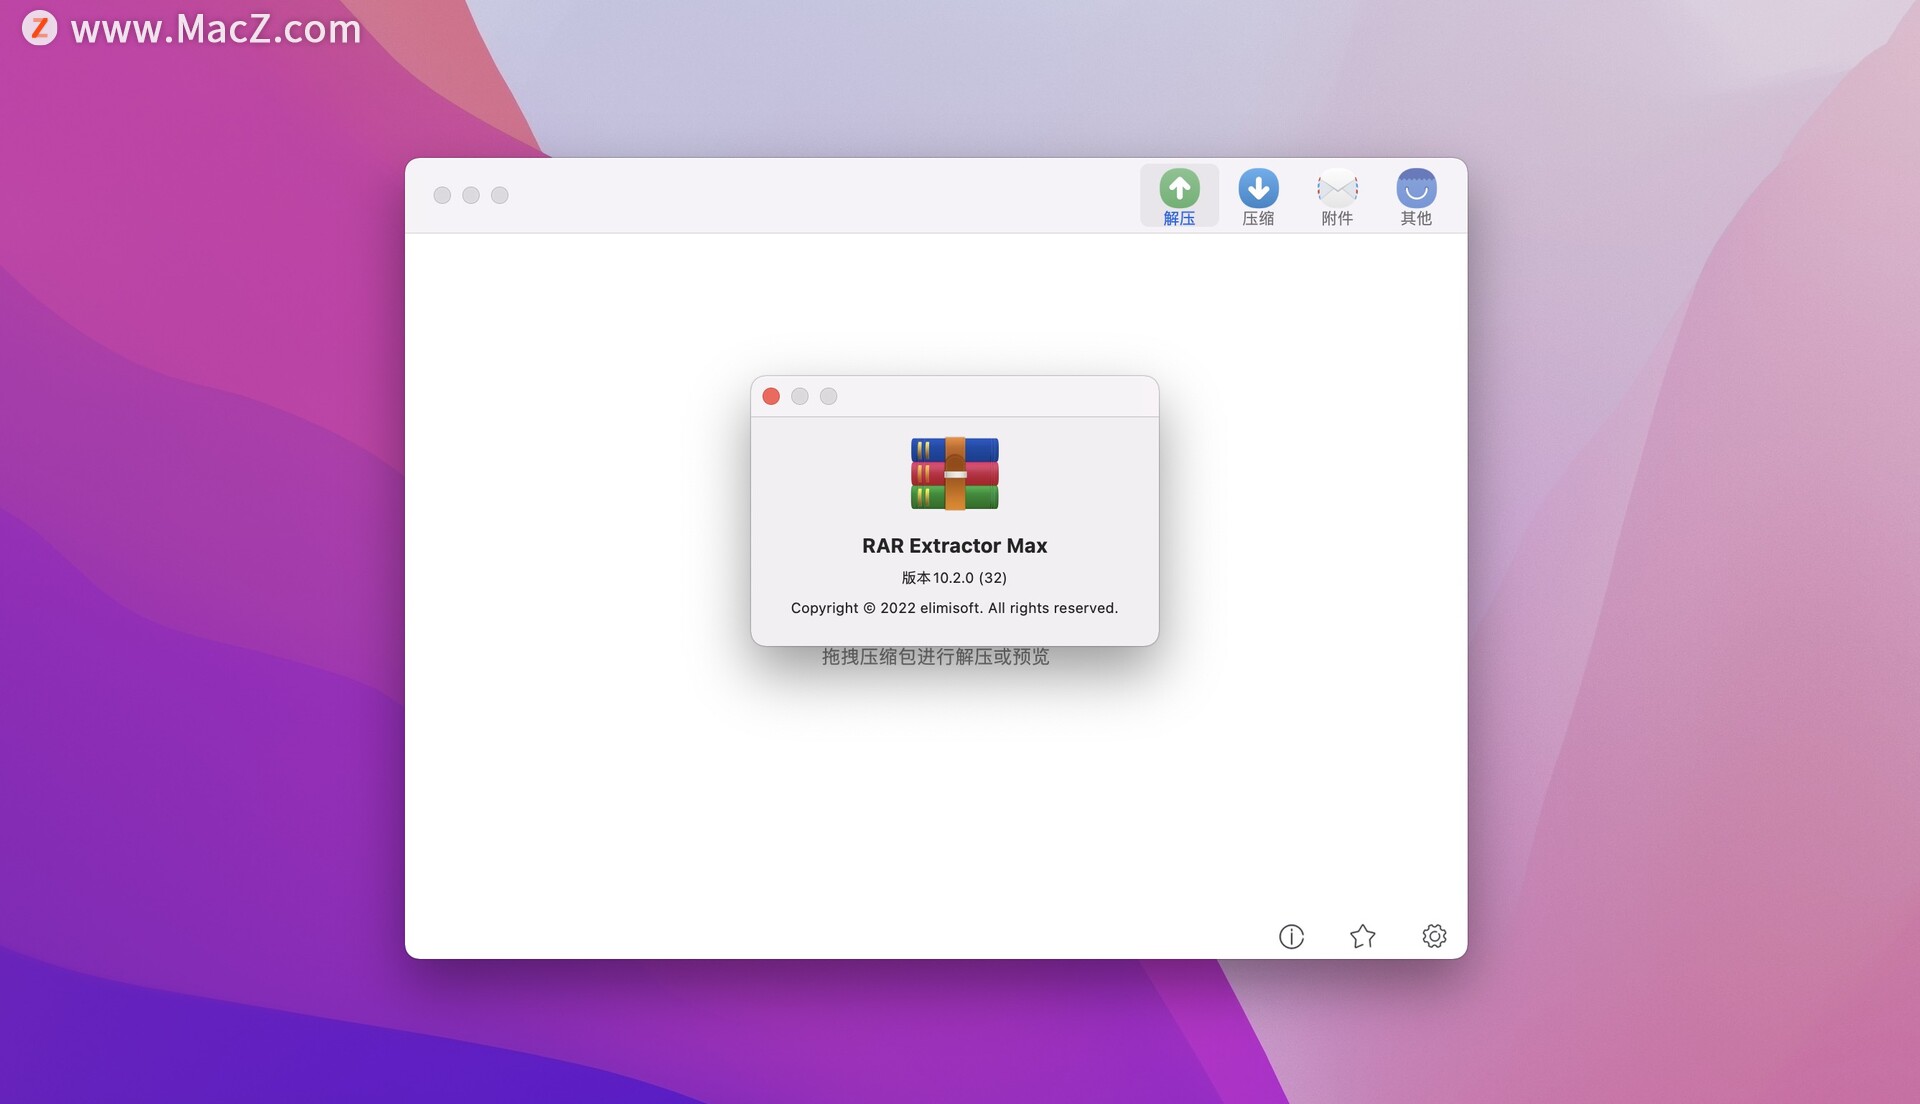Screen dimensions: 1920x1104
Task: Click the 'RAR Extractor Max' title text
Action: [x=954, y=546]
